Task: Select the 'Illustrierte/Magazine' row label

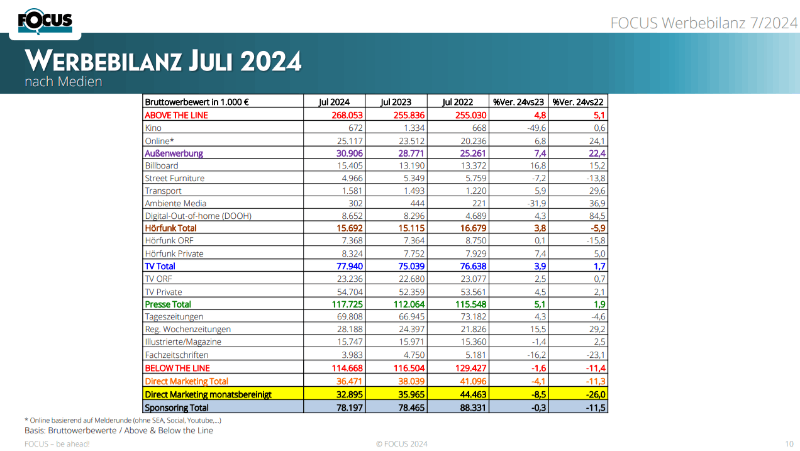Action: click(183, 342)
